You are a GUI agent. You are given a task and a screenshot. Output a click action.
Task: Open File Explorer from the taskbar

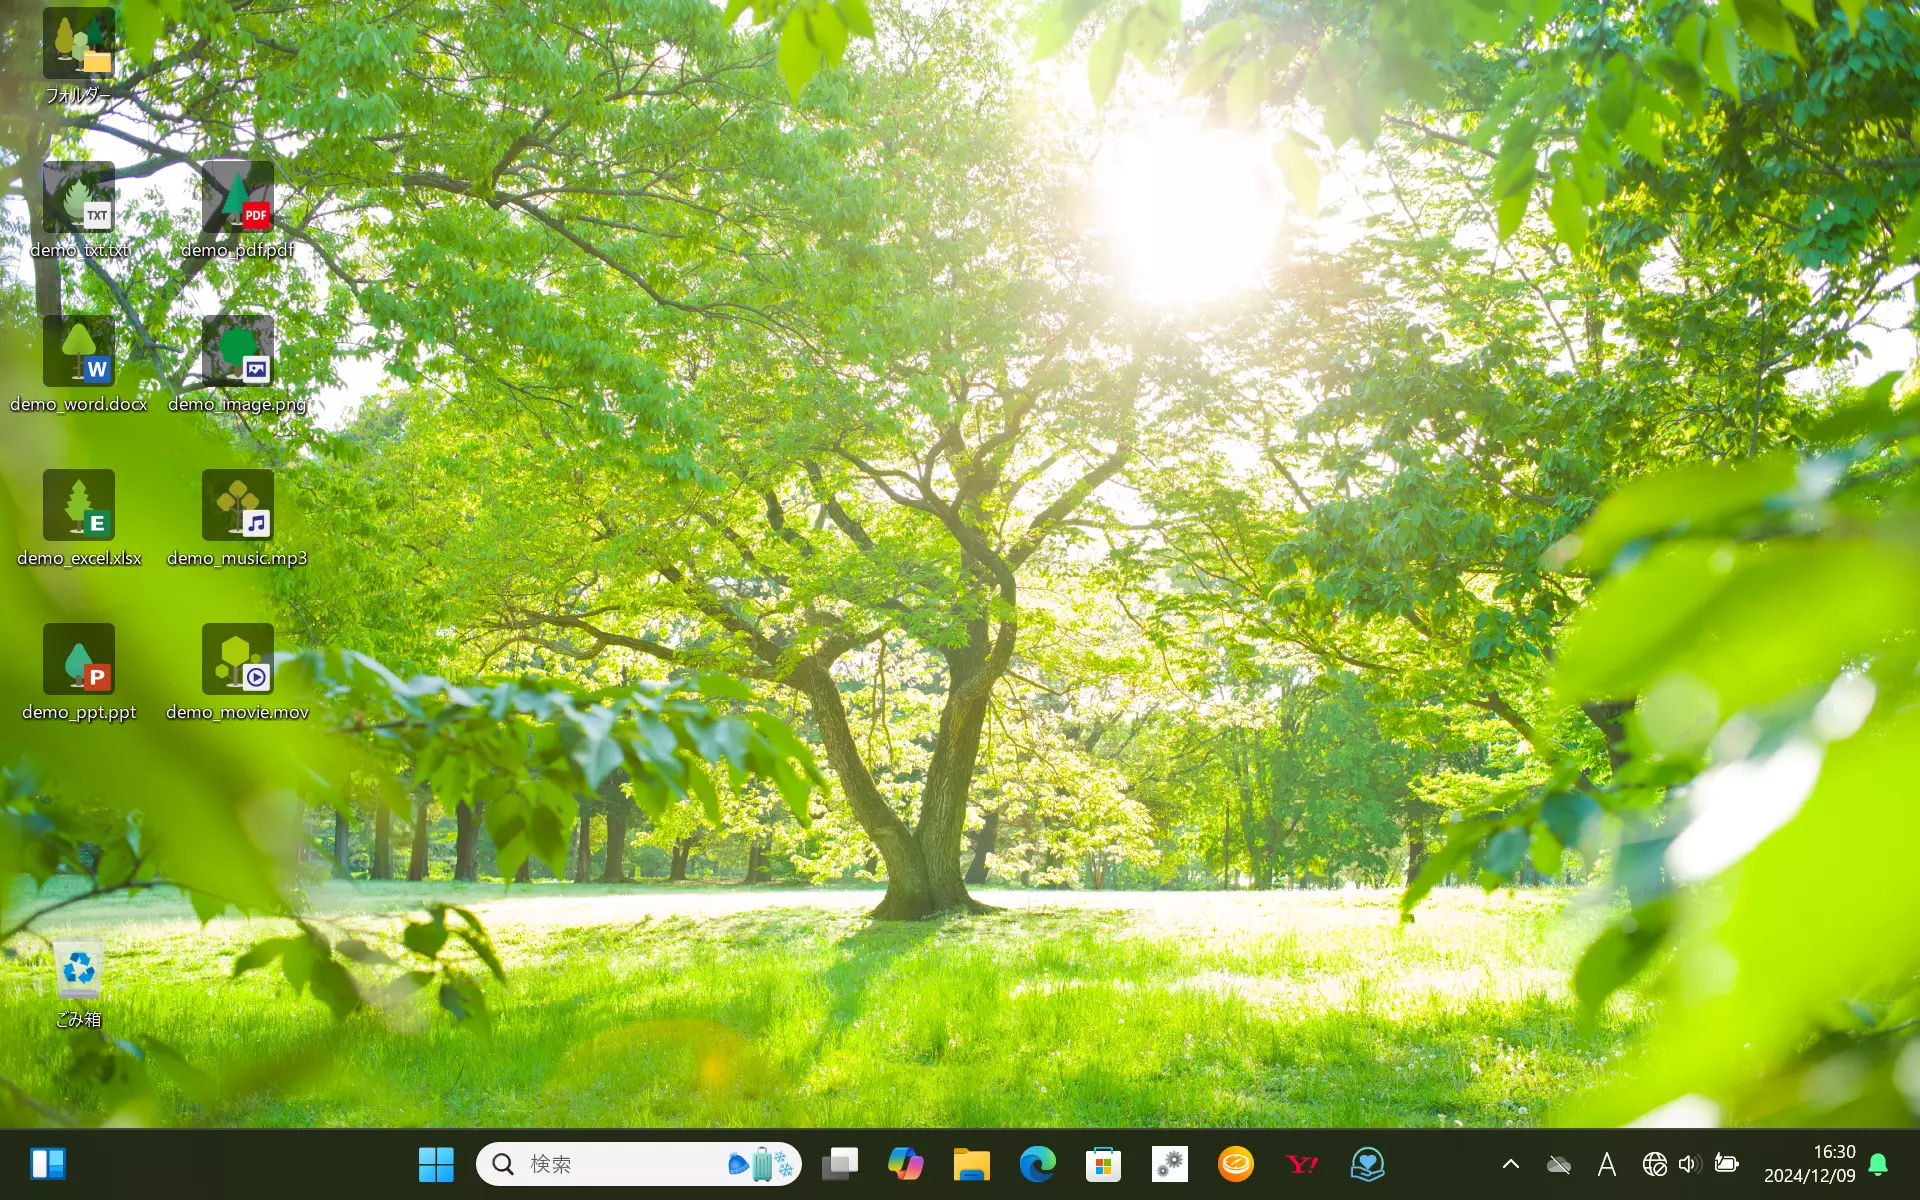[x=971, y=1164]
